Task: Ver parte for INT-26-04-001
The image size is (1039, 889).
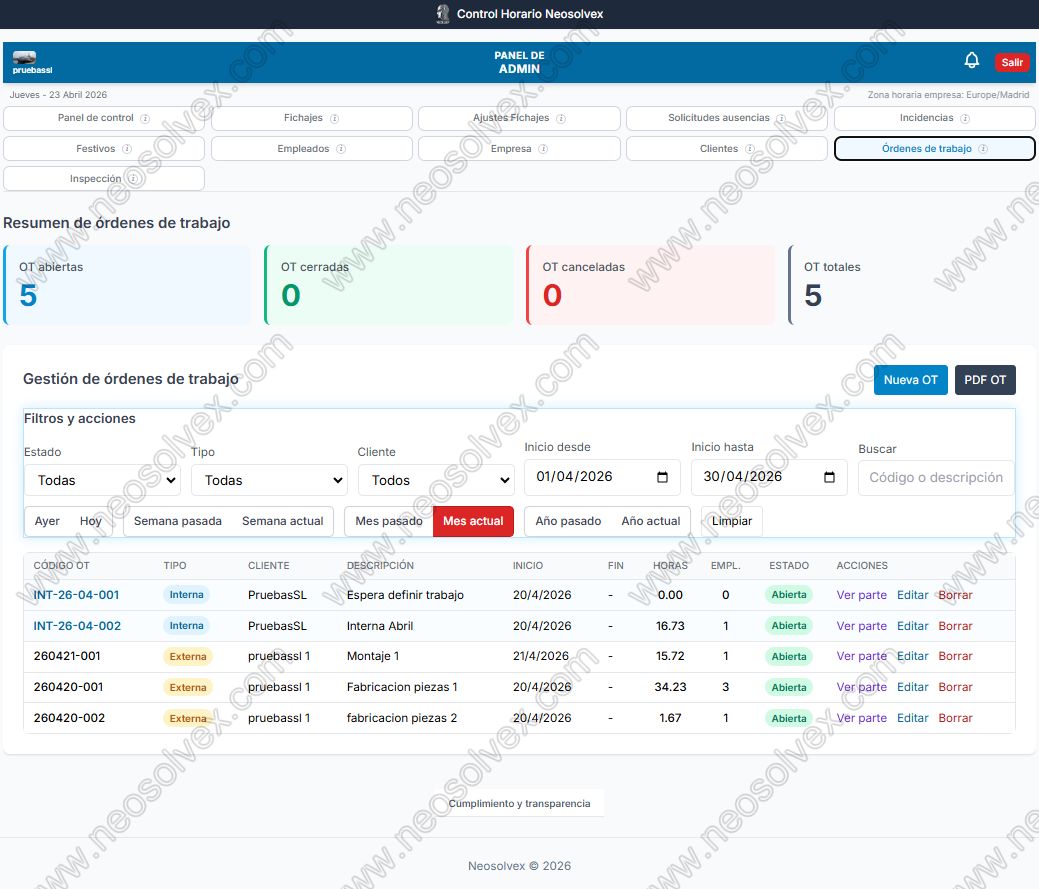Action: click(861, 595)
